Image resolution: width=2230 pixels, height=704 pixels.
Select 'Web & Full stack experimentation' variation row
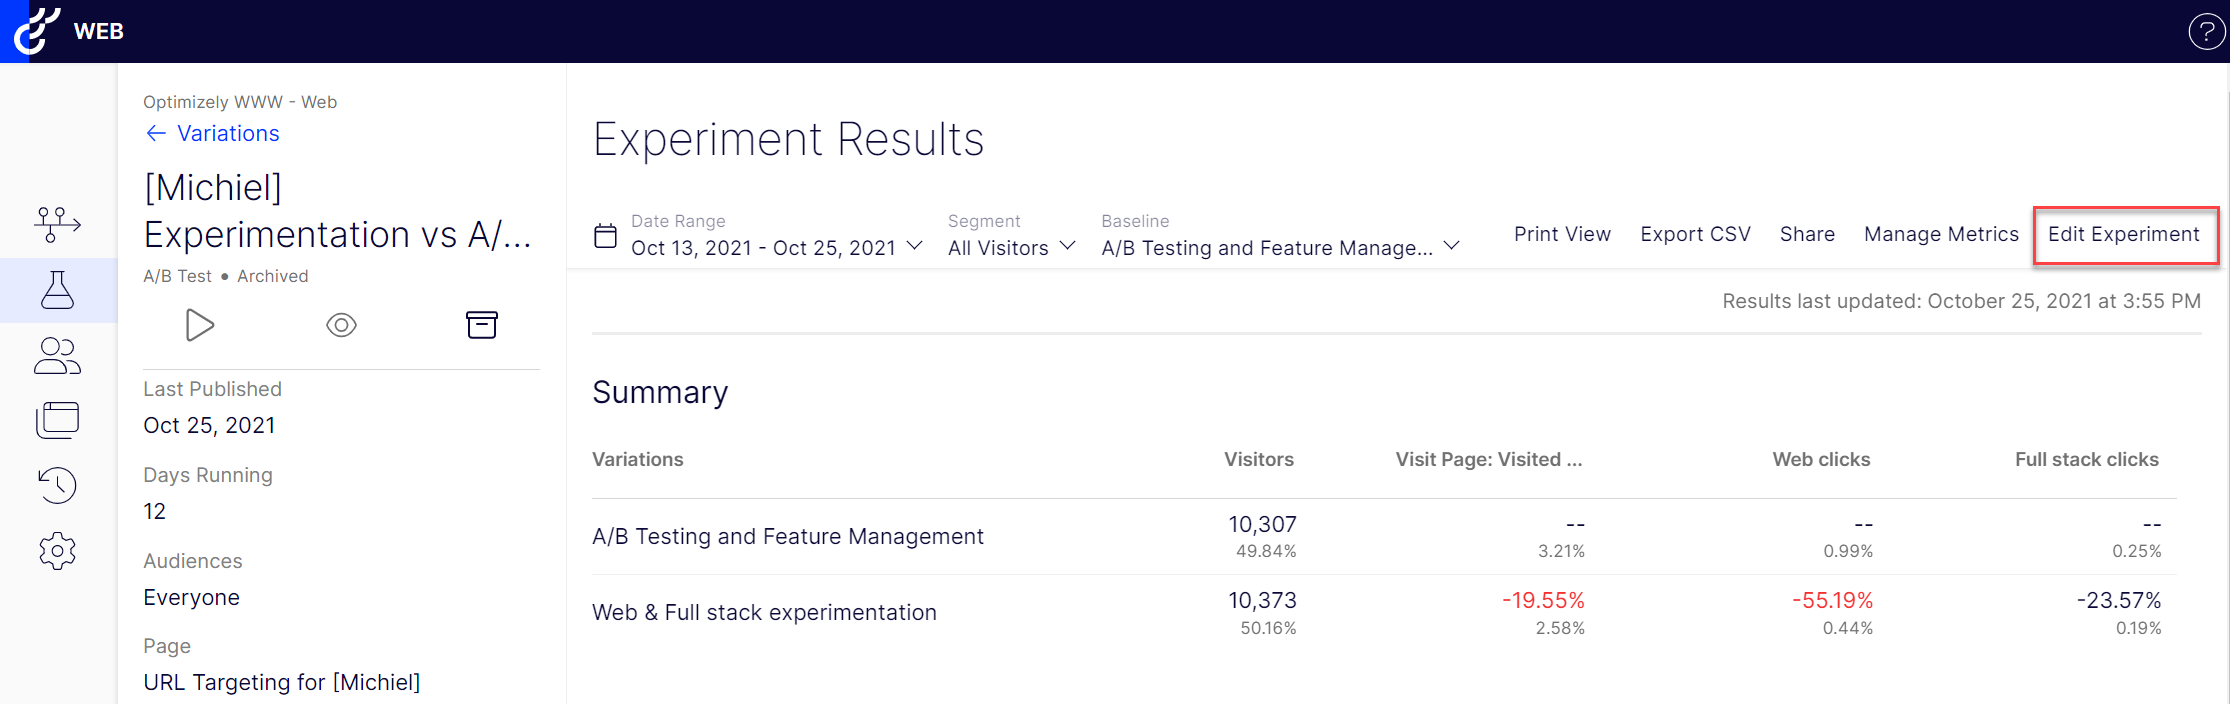(x=1384, y=613)
